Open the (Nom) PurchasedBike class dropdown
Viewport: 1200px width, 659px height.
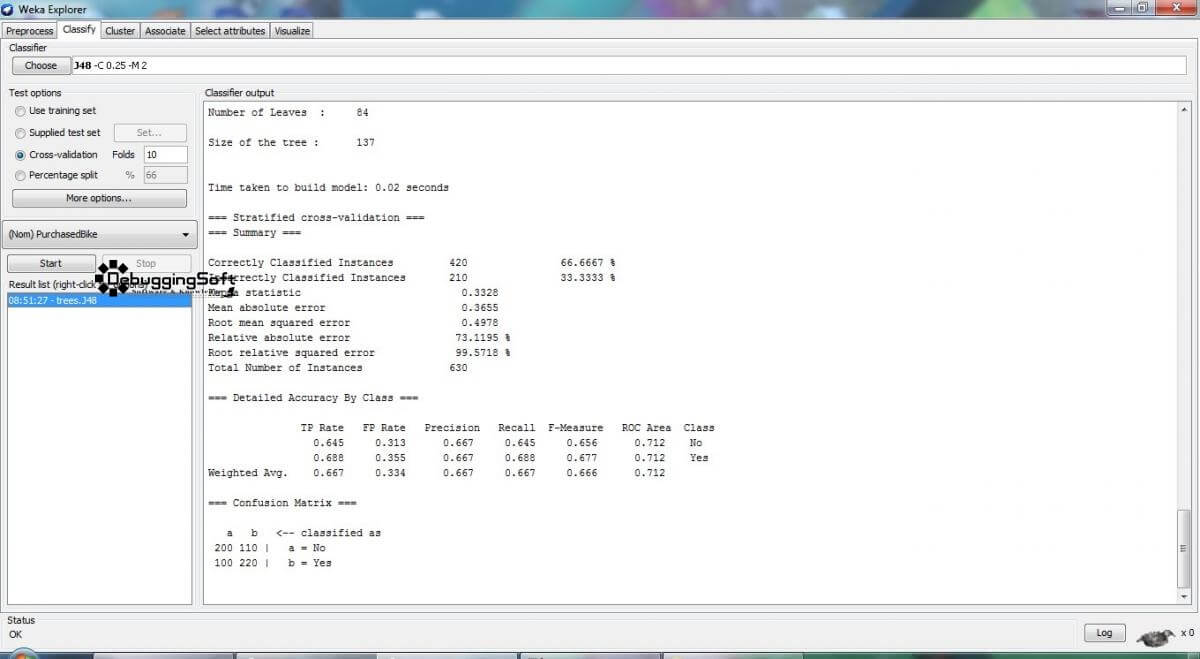pyautogui.click(x=98, y=234)
